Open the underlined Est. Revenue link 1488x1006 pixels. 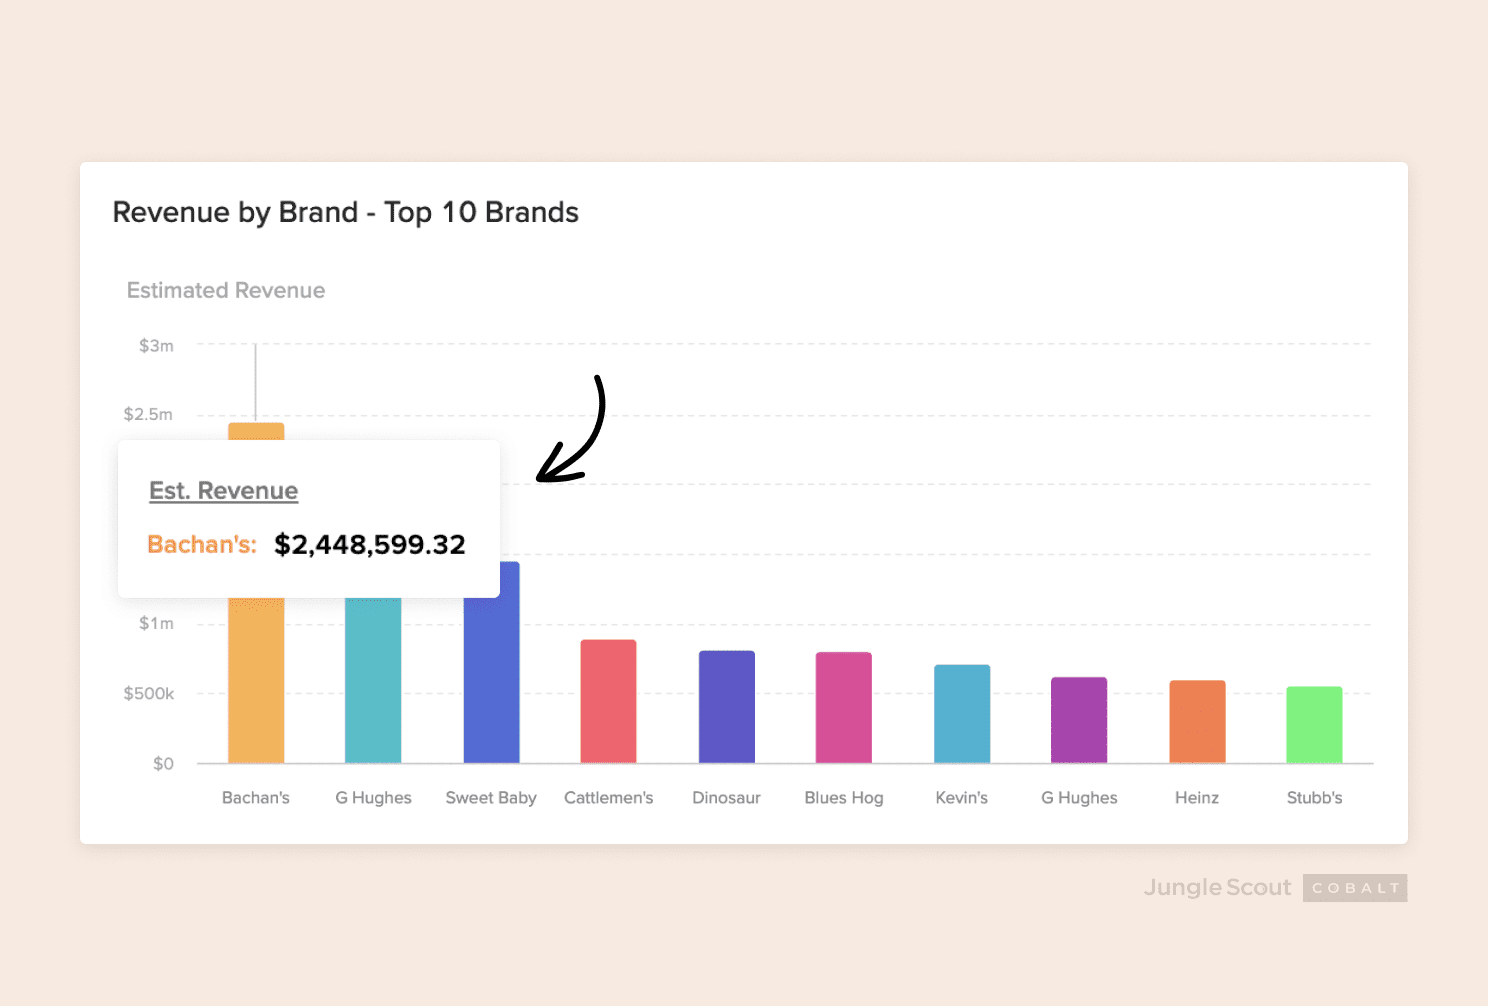(x=223, y=491)
